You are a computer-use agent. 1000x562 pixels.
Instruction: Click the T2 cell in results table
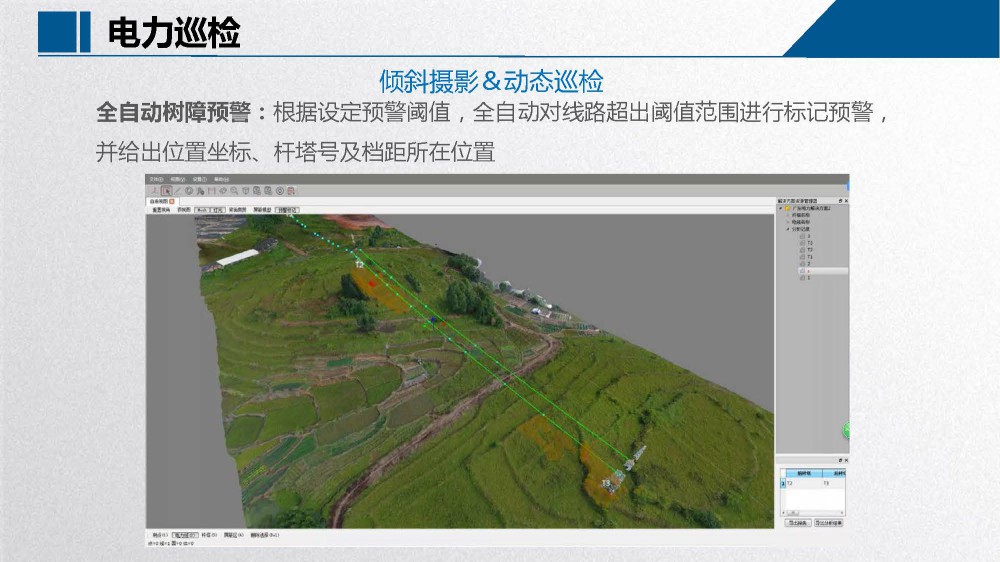pos(804,484)
